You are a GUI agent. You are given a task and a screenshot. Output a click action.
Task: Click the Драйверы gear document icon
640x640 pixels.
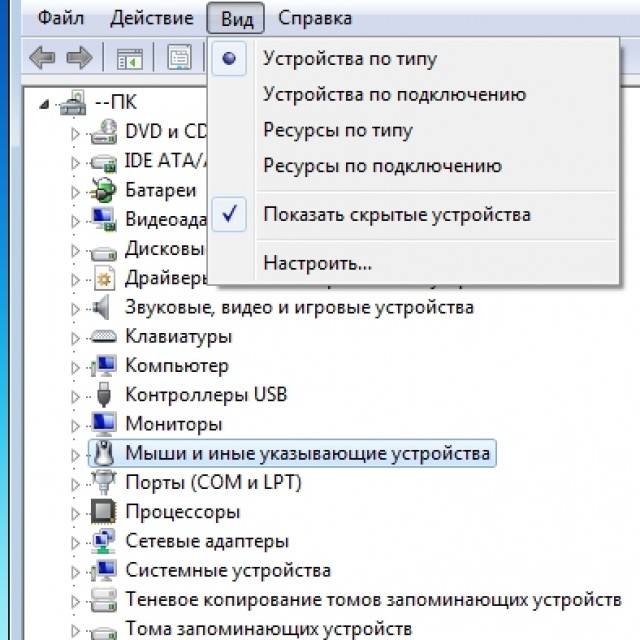click(x=104, y=278)
